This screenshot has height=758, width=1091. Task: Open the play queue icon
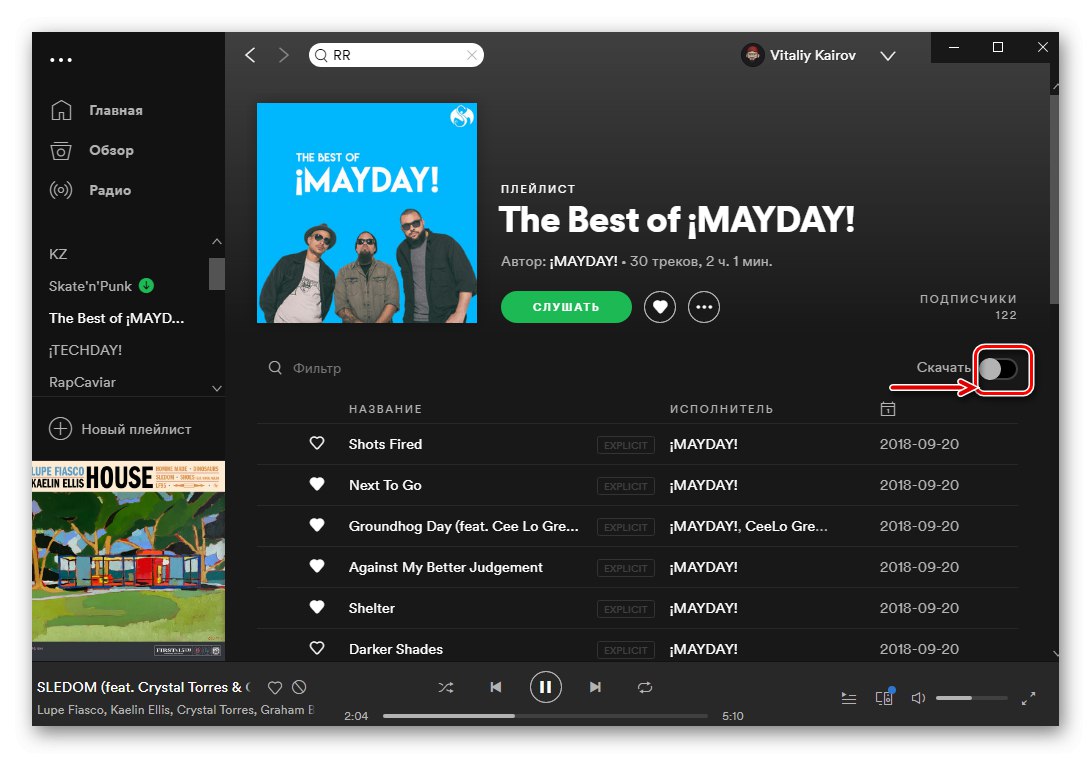849,697
